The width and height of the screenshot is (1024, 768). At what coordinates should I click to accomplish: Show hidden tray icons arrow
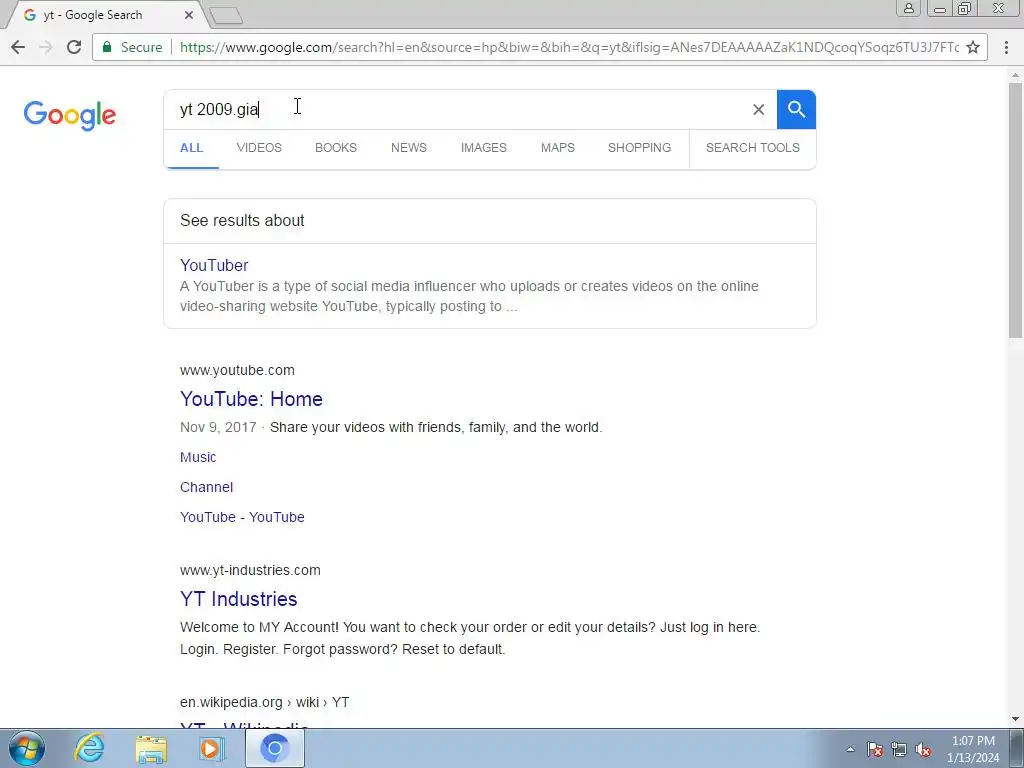pyautogui.click(x=850, y=749)
